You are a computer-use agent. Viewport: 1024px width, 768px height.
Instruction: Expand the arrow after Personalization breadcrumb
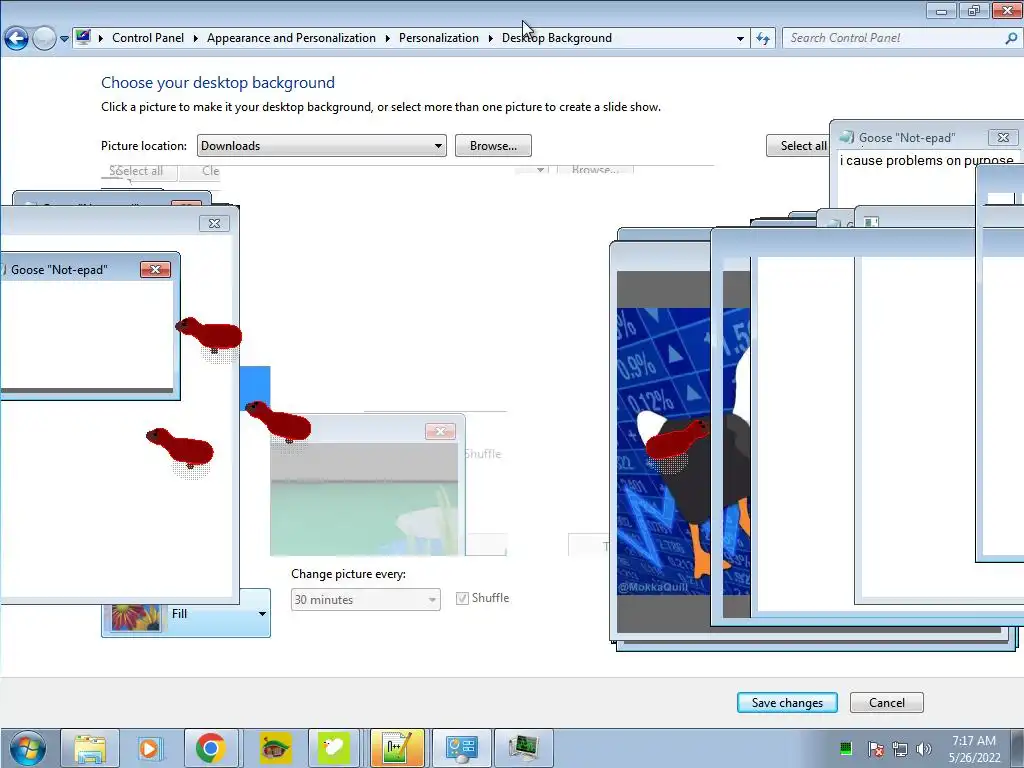coord(490,39)
